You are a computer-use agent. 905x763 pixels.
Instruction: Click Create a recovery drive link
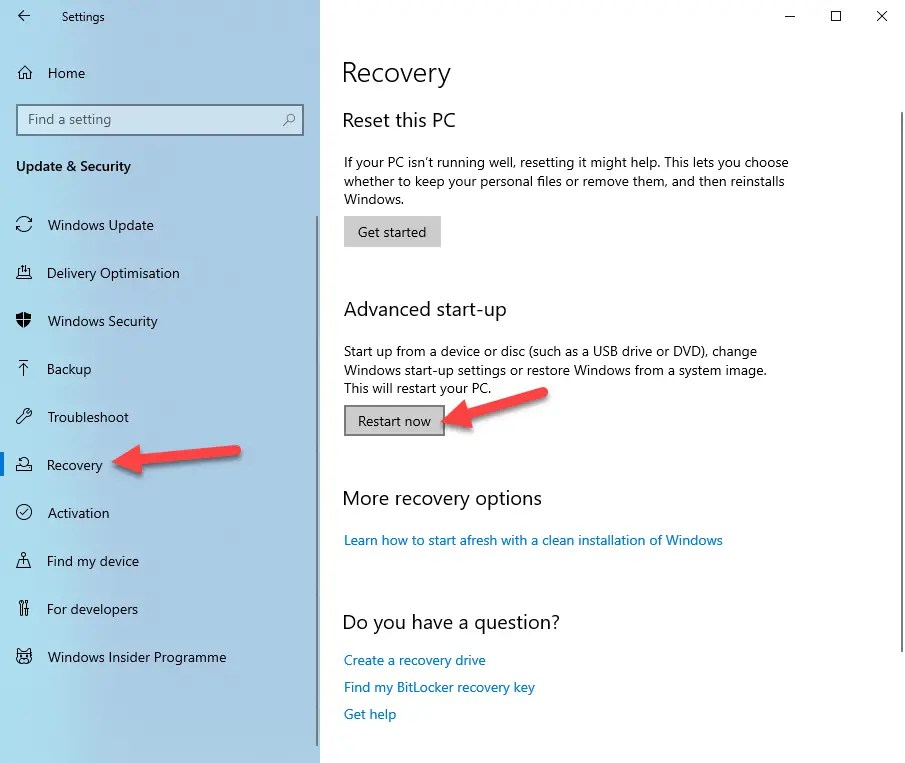tap(414, 660)
